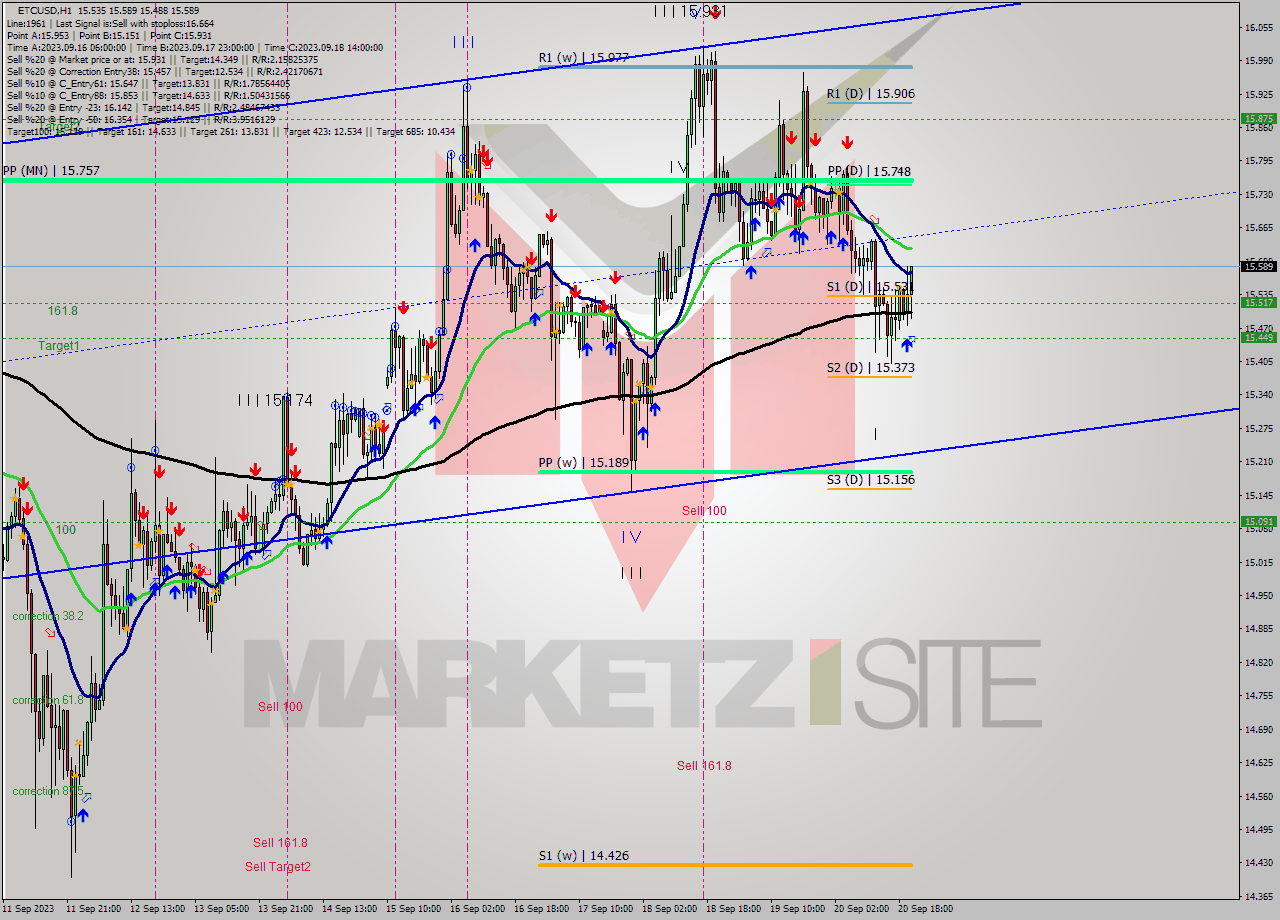
Task: Click the '18 Sep 18:00' time label
Action: (x=733, y=909)
